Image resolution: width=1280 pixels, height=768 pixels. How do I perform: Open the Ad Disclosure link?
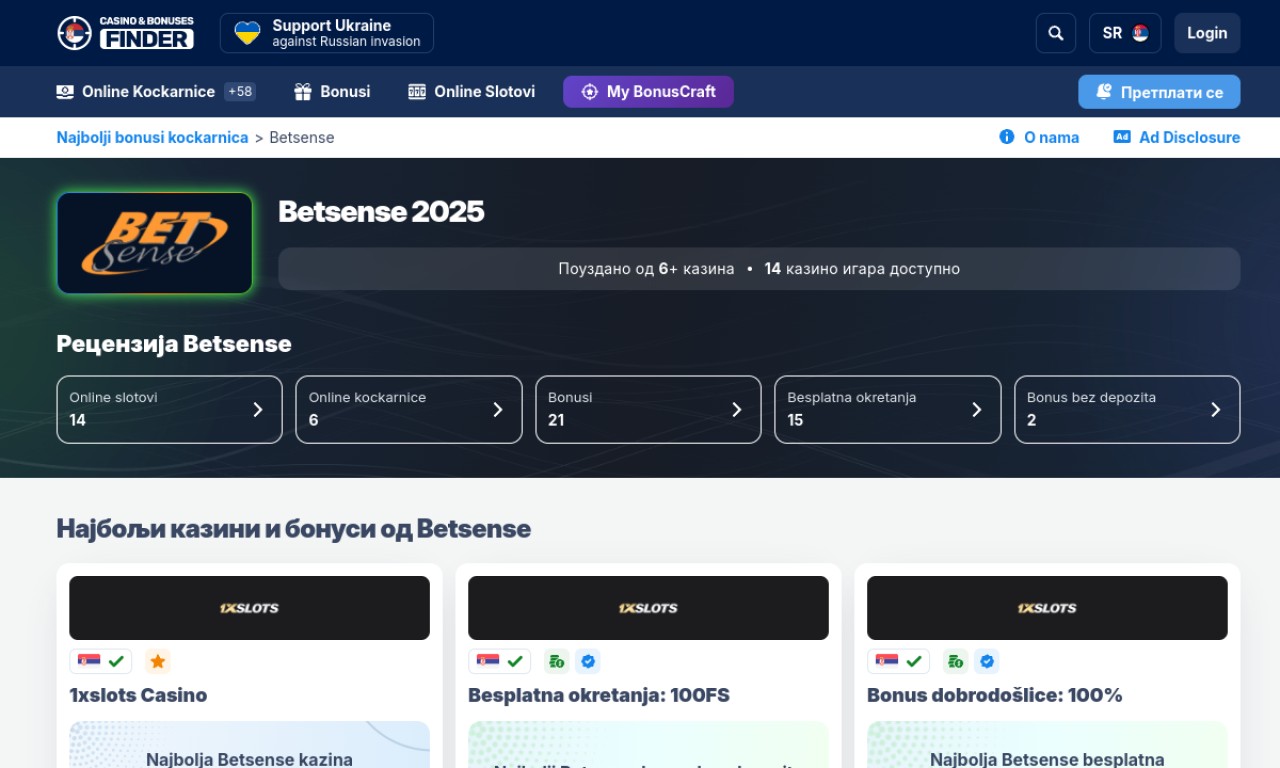[x=1177, y=137]
